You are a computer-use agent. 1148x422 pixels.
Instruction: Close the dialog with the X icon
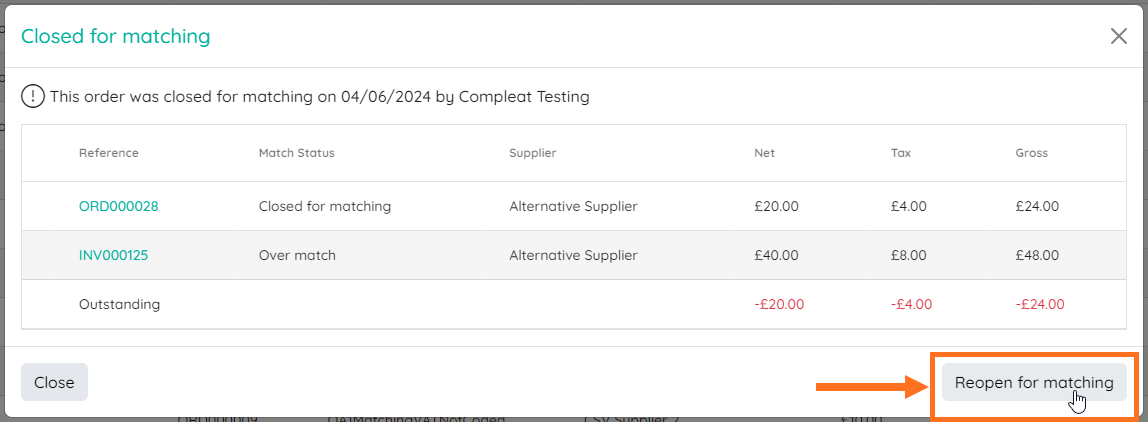point(1118,37)
